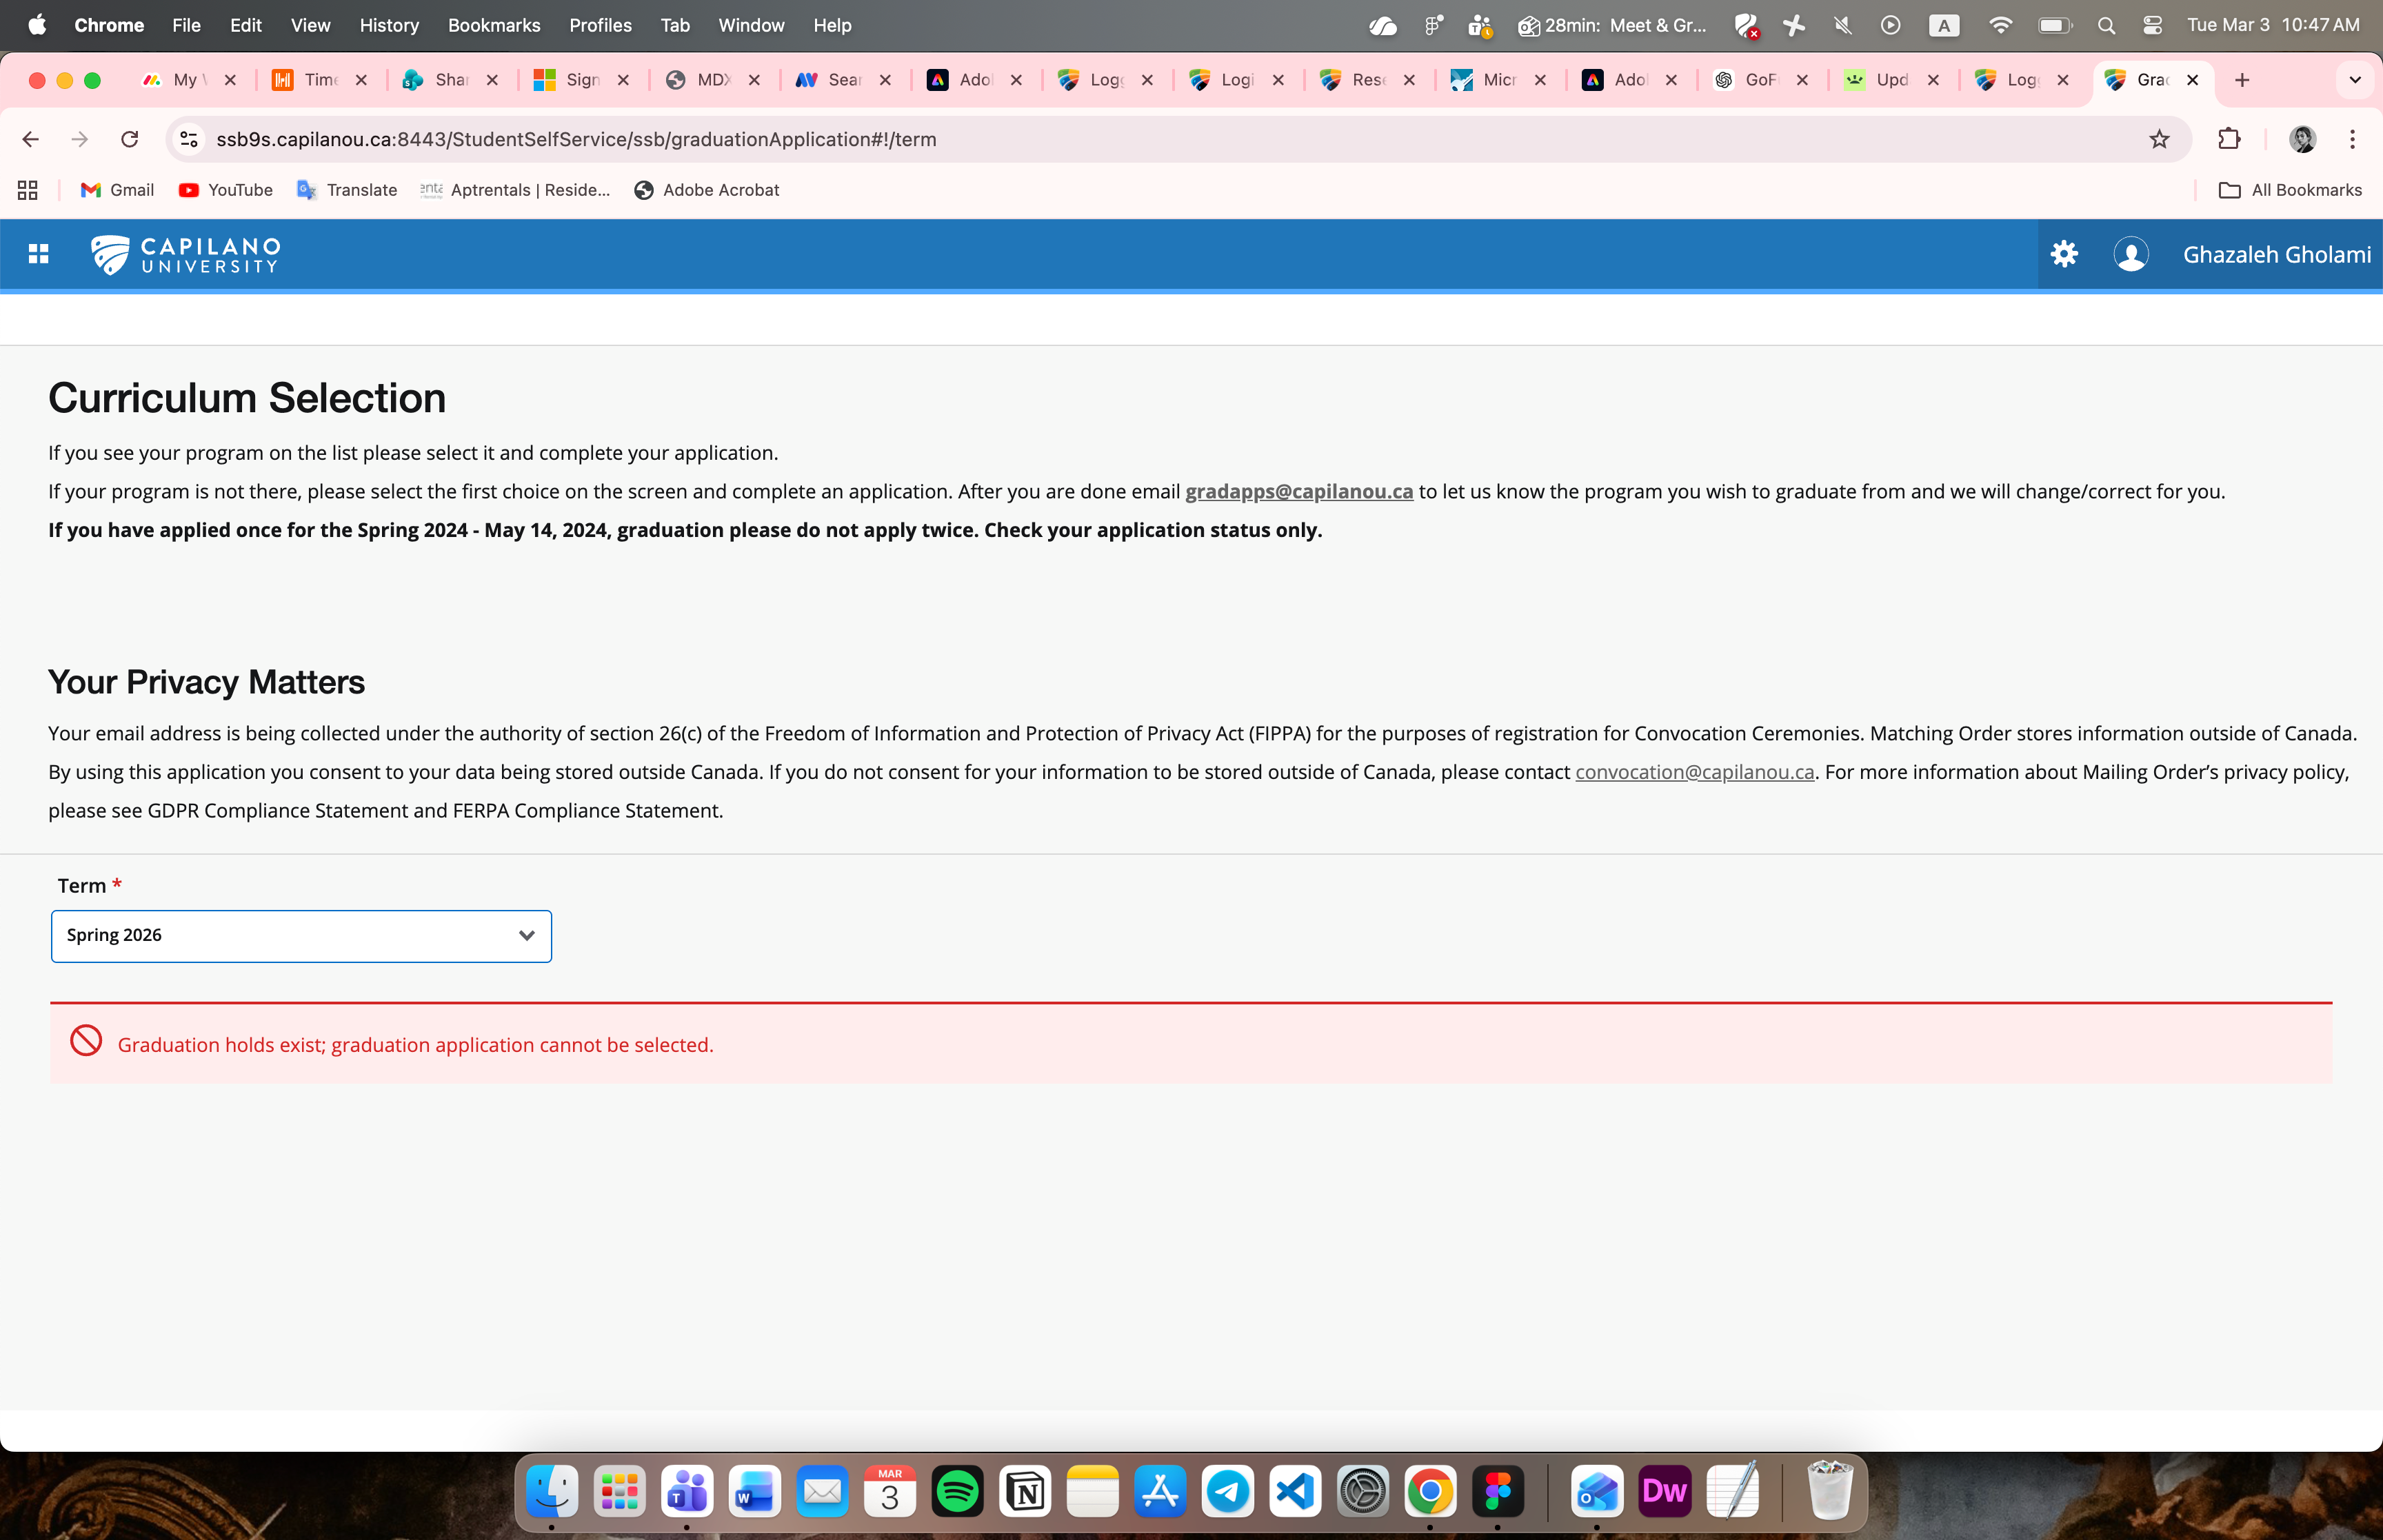The image size is (2383, 1540).
Task: Expand the tab search chevron in Chrome
Action: click(x=2354, y=80)
